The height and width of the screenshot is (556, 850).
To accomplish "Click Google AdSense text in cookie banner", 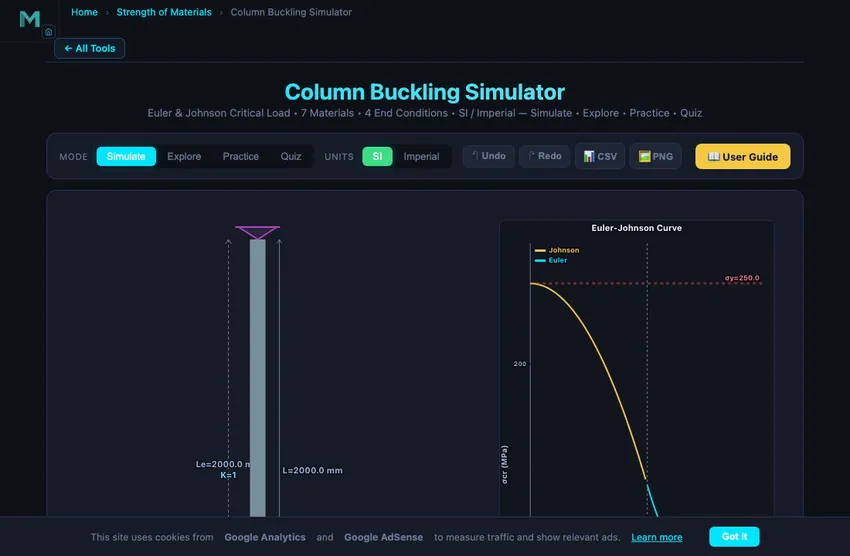I will (383, 537).
